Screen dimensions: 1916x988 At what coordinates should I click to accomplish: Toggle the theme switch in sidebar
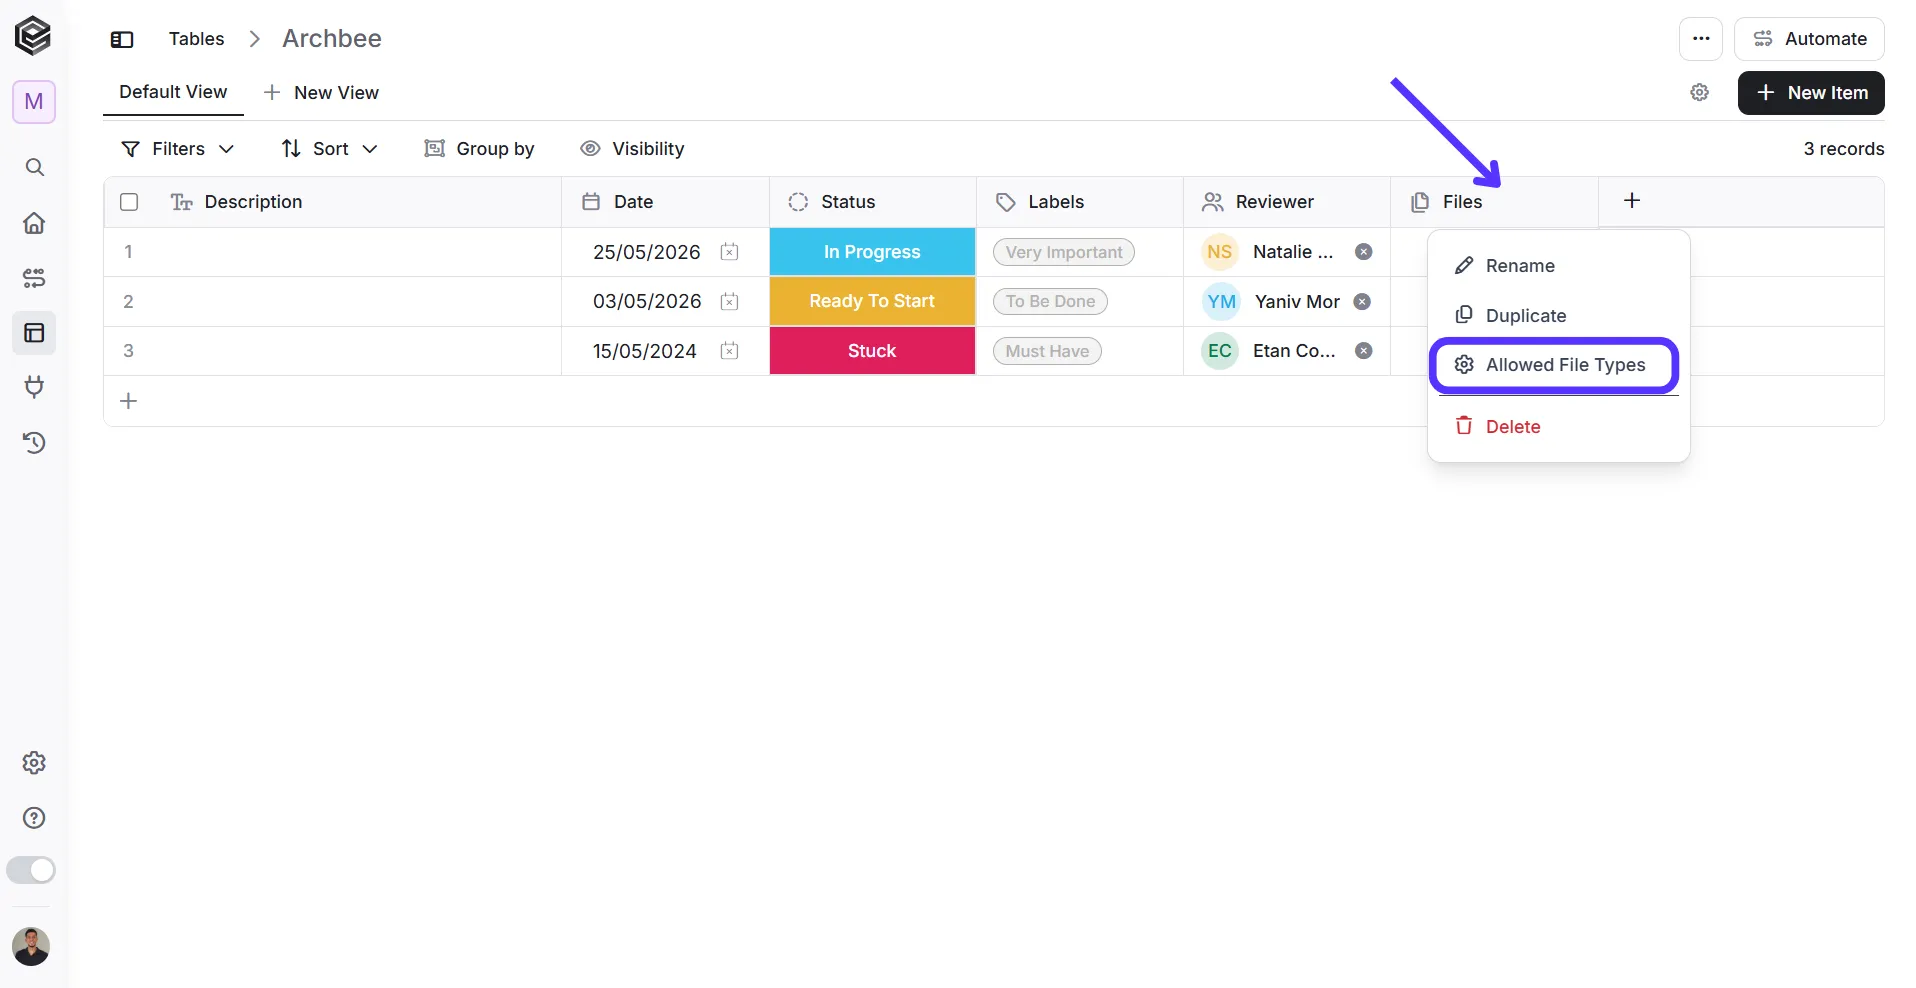click(x=31, y=870)
